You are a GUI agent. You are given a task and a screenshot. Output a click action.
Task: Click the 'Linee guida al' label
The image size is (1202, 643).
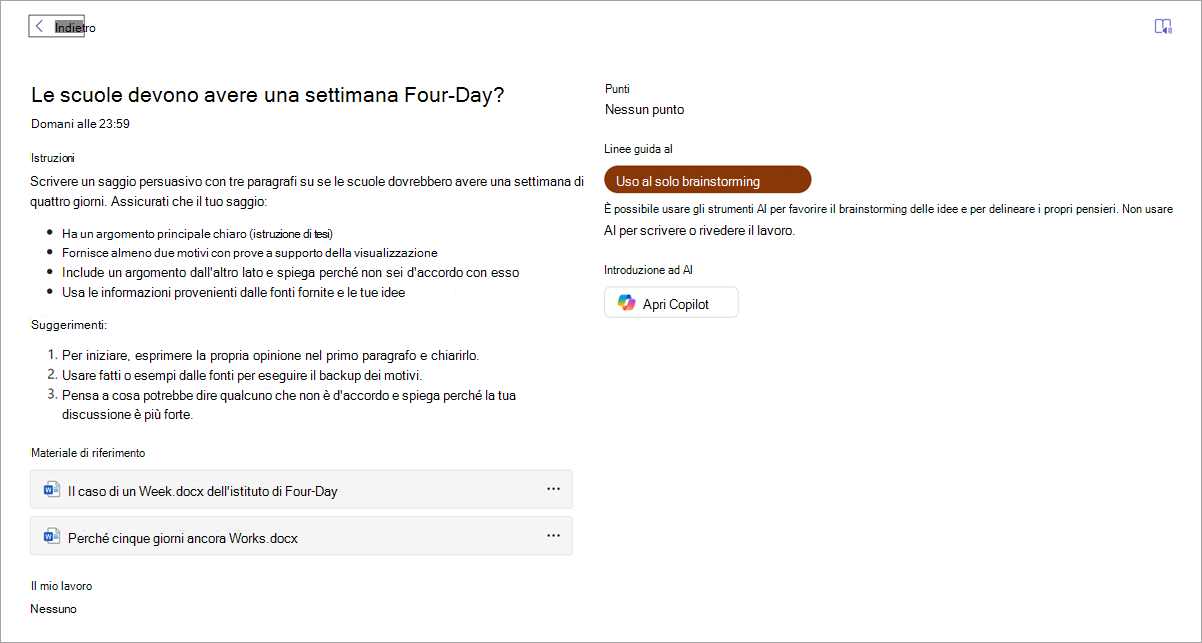[x=638, y=149]
